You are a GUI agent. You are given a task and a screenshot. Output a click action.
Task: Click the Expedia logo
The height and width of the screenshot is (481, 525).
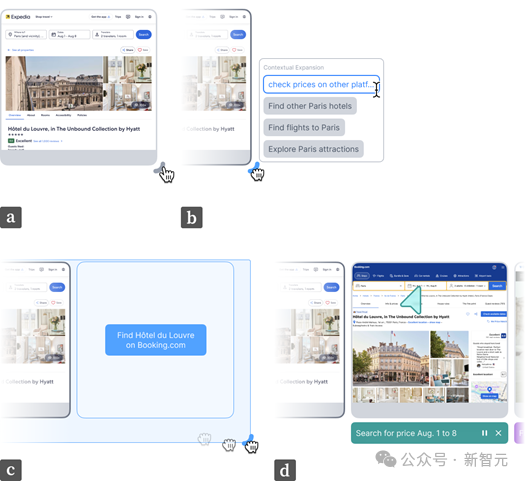click(x=18, y=17)
